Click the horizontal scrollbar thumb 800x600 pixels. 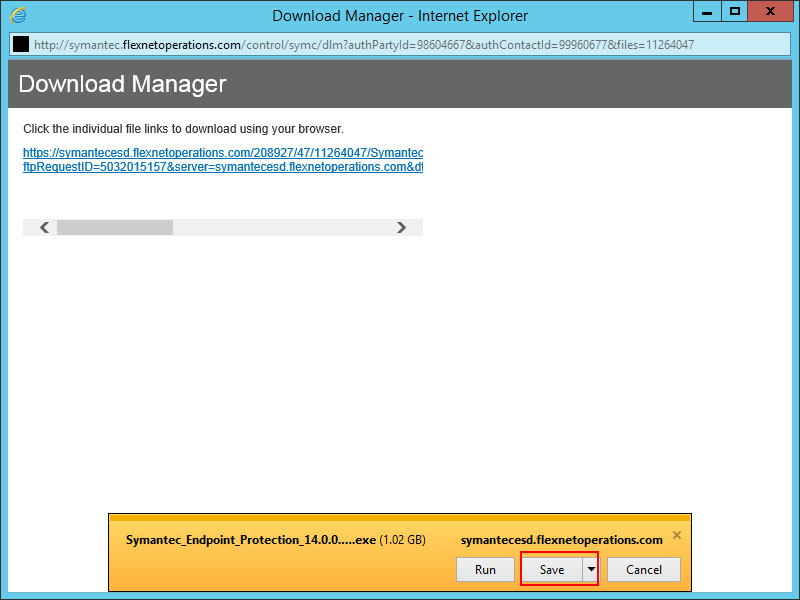115,227
